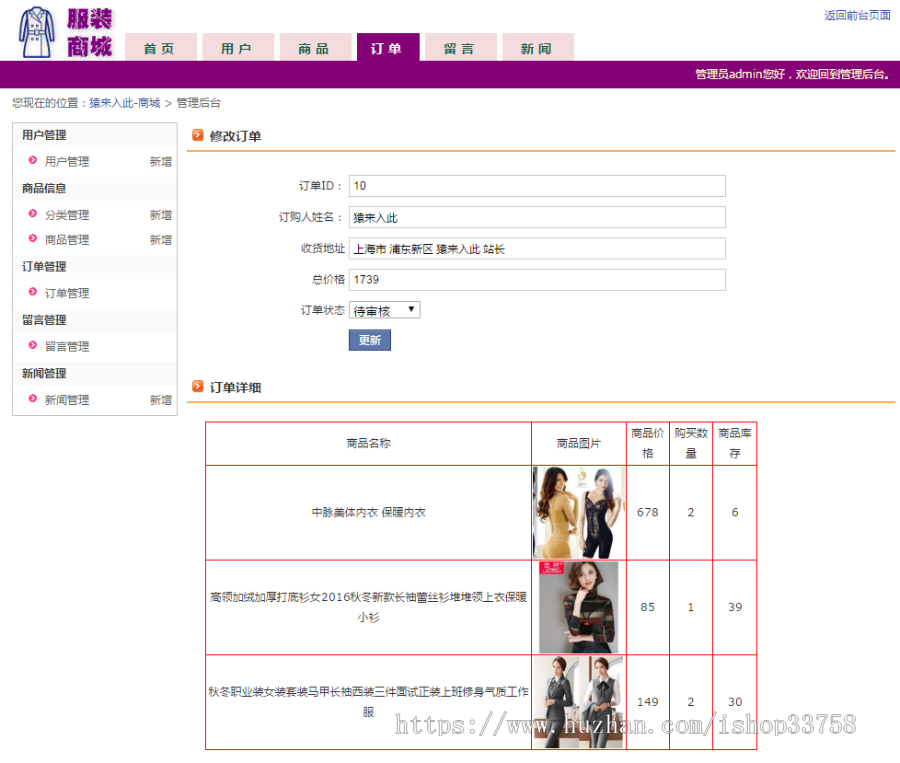The width and height of the screenshot is (900, 763).
Task: Open 返回前台页面 link at top right
Action: tap(857, 15)
